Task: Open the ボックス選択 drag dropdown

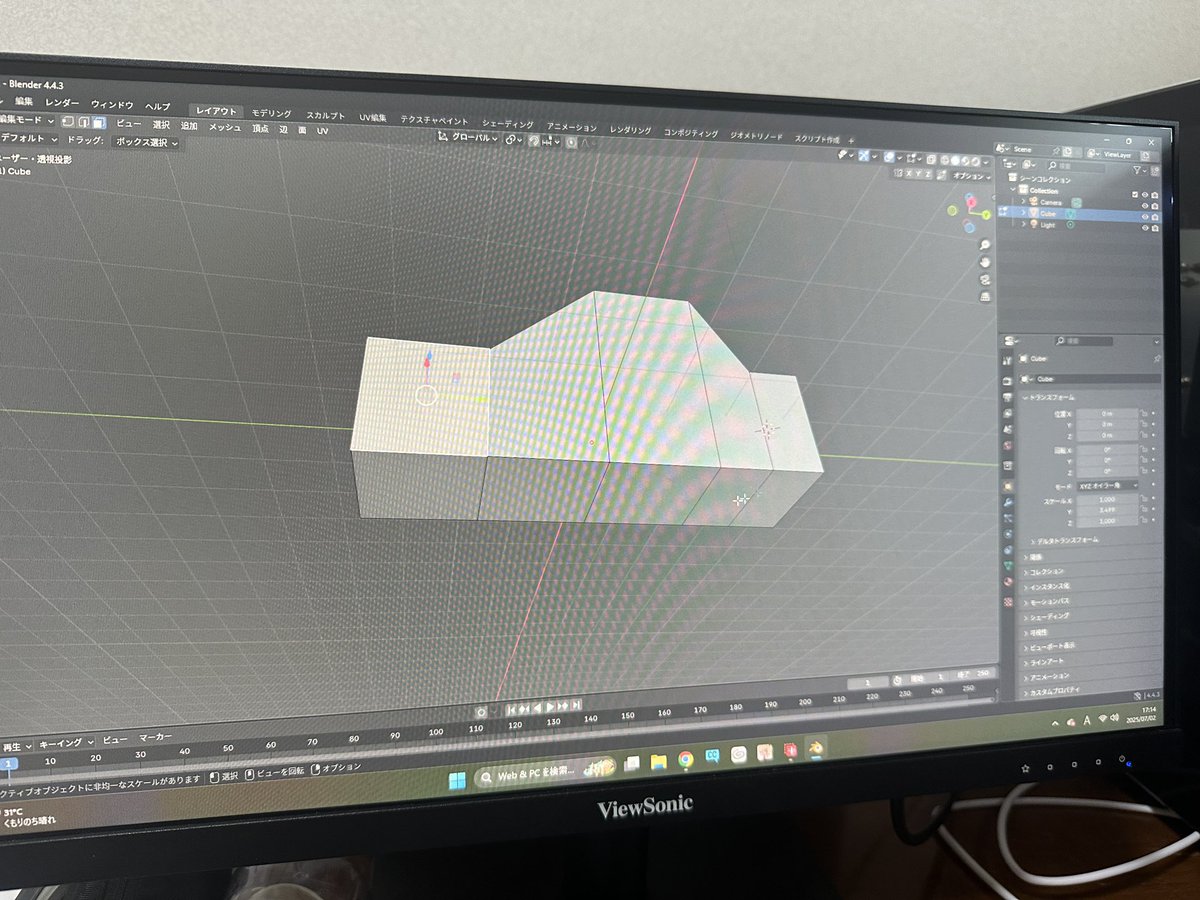Action: point(146,142)
